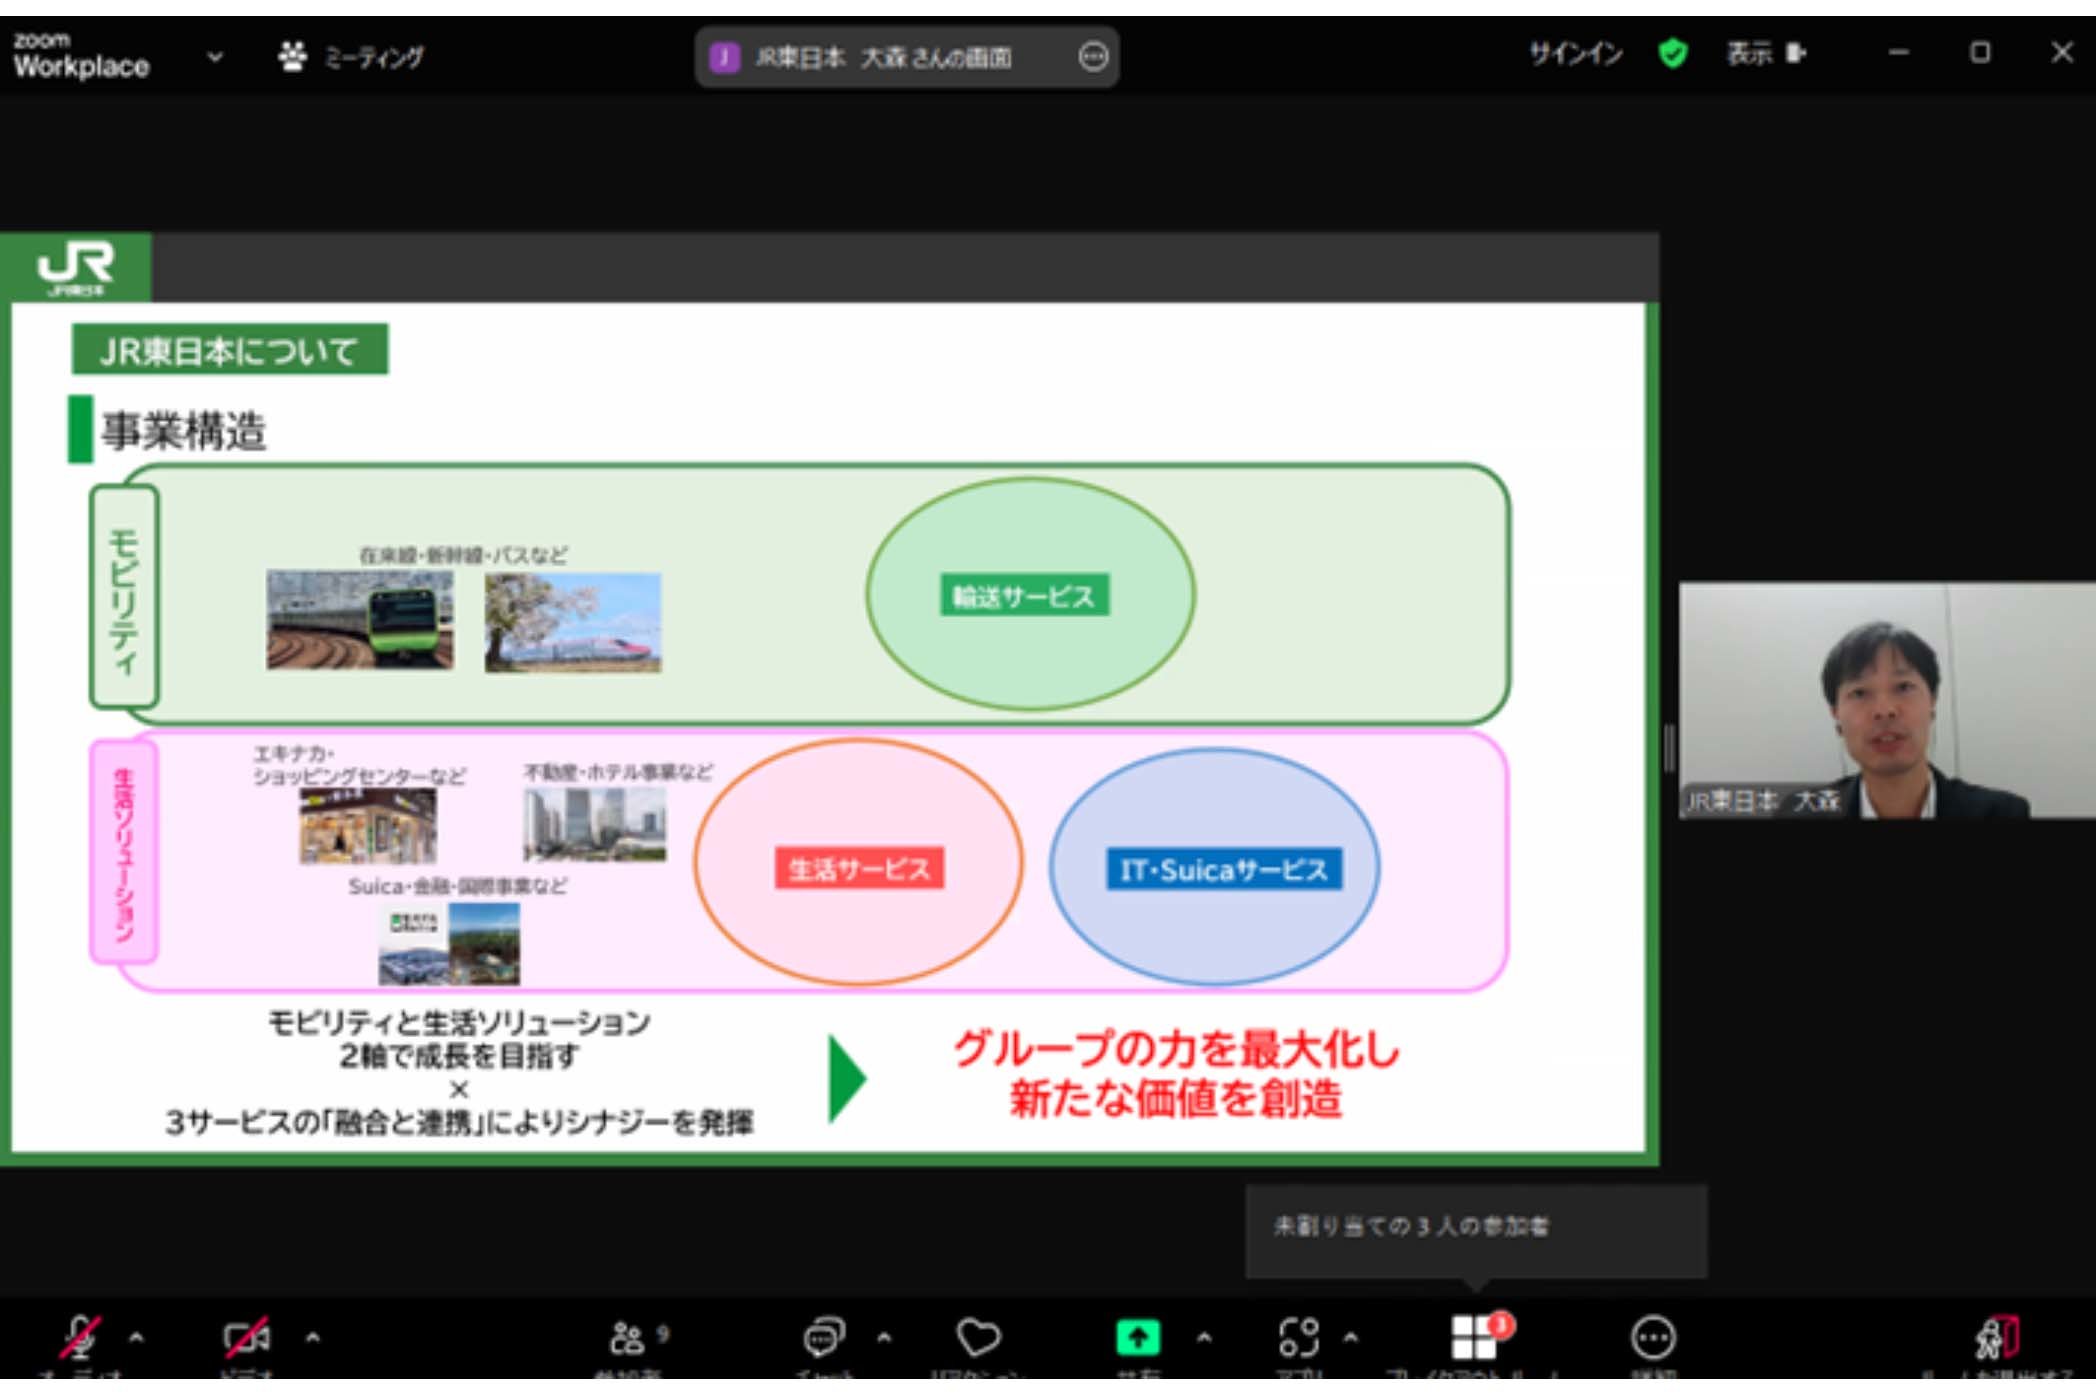This screenshot has height=1396, width=2096.
Task: Open the apps icon
Action: pos(1299,1337)
